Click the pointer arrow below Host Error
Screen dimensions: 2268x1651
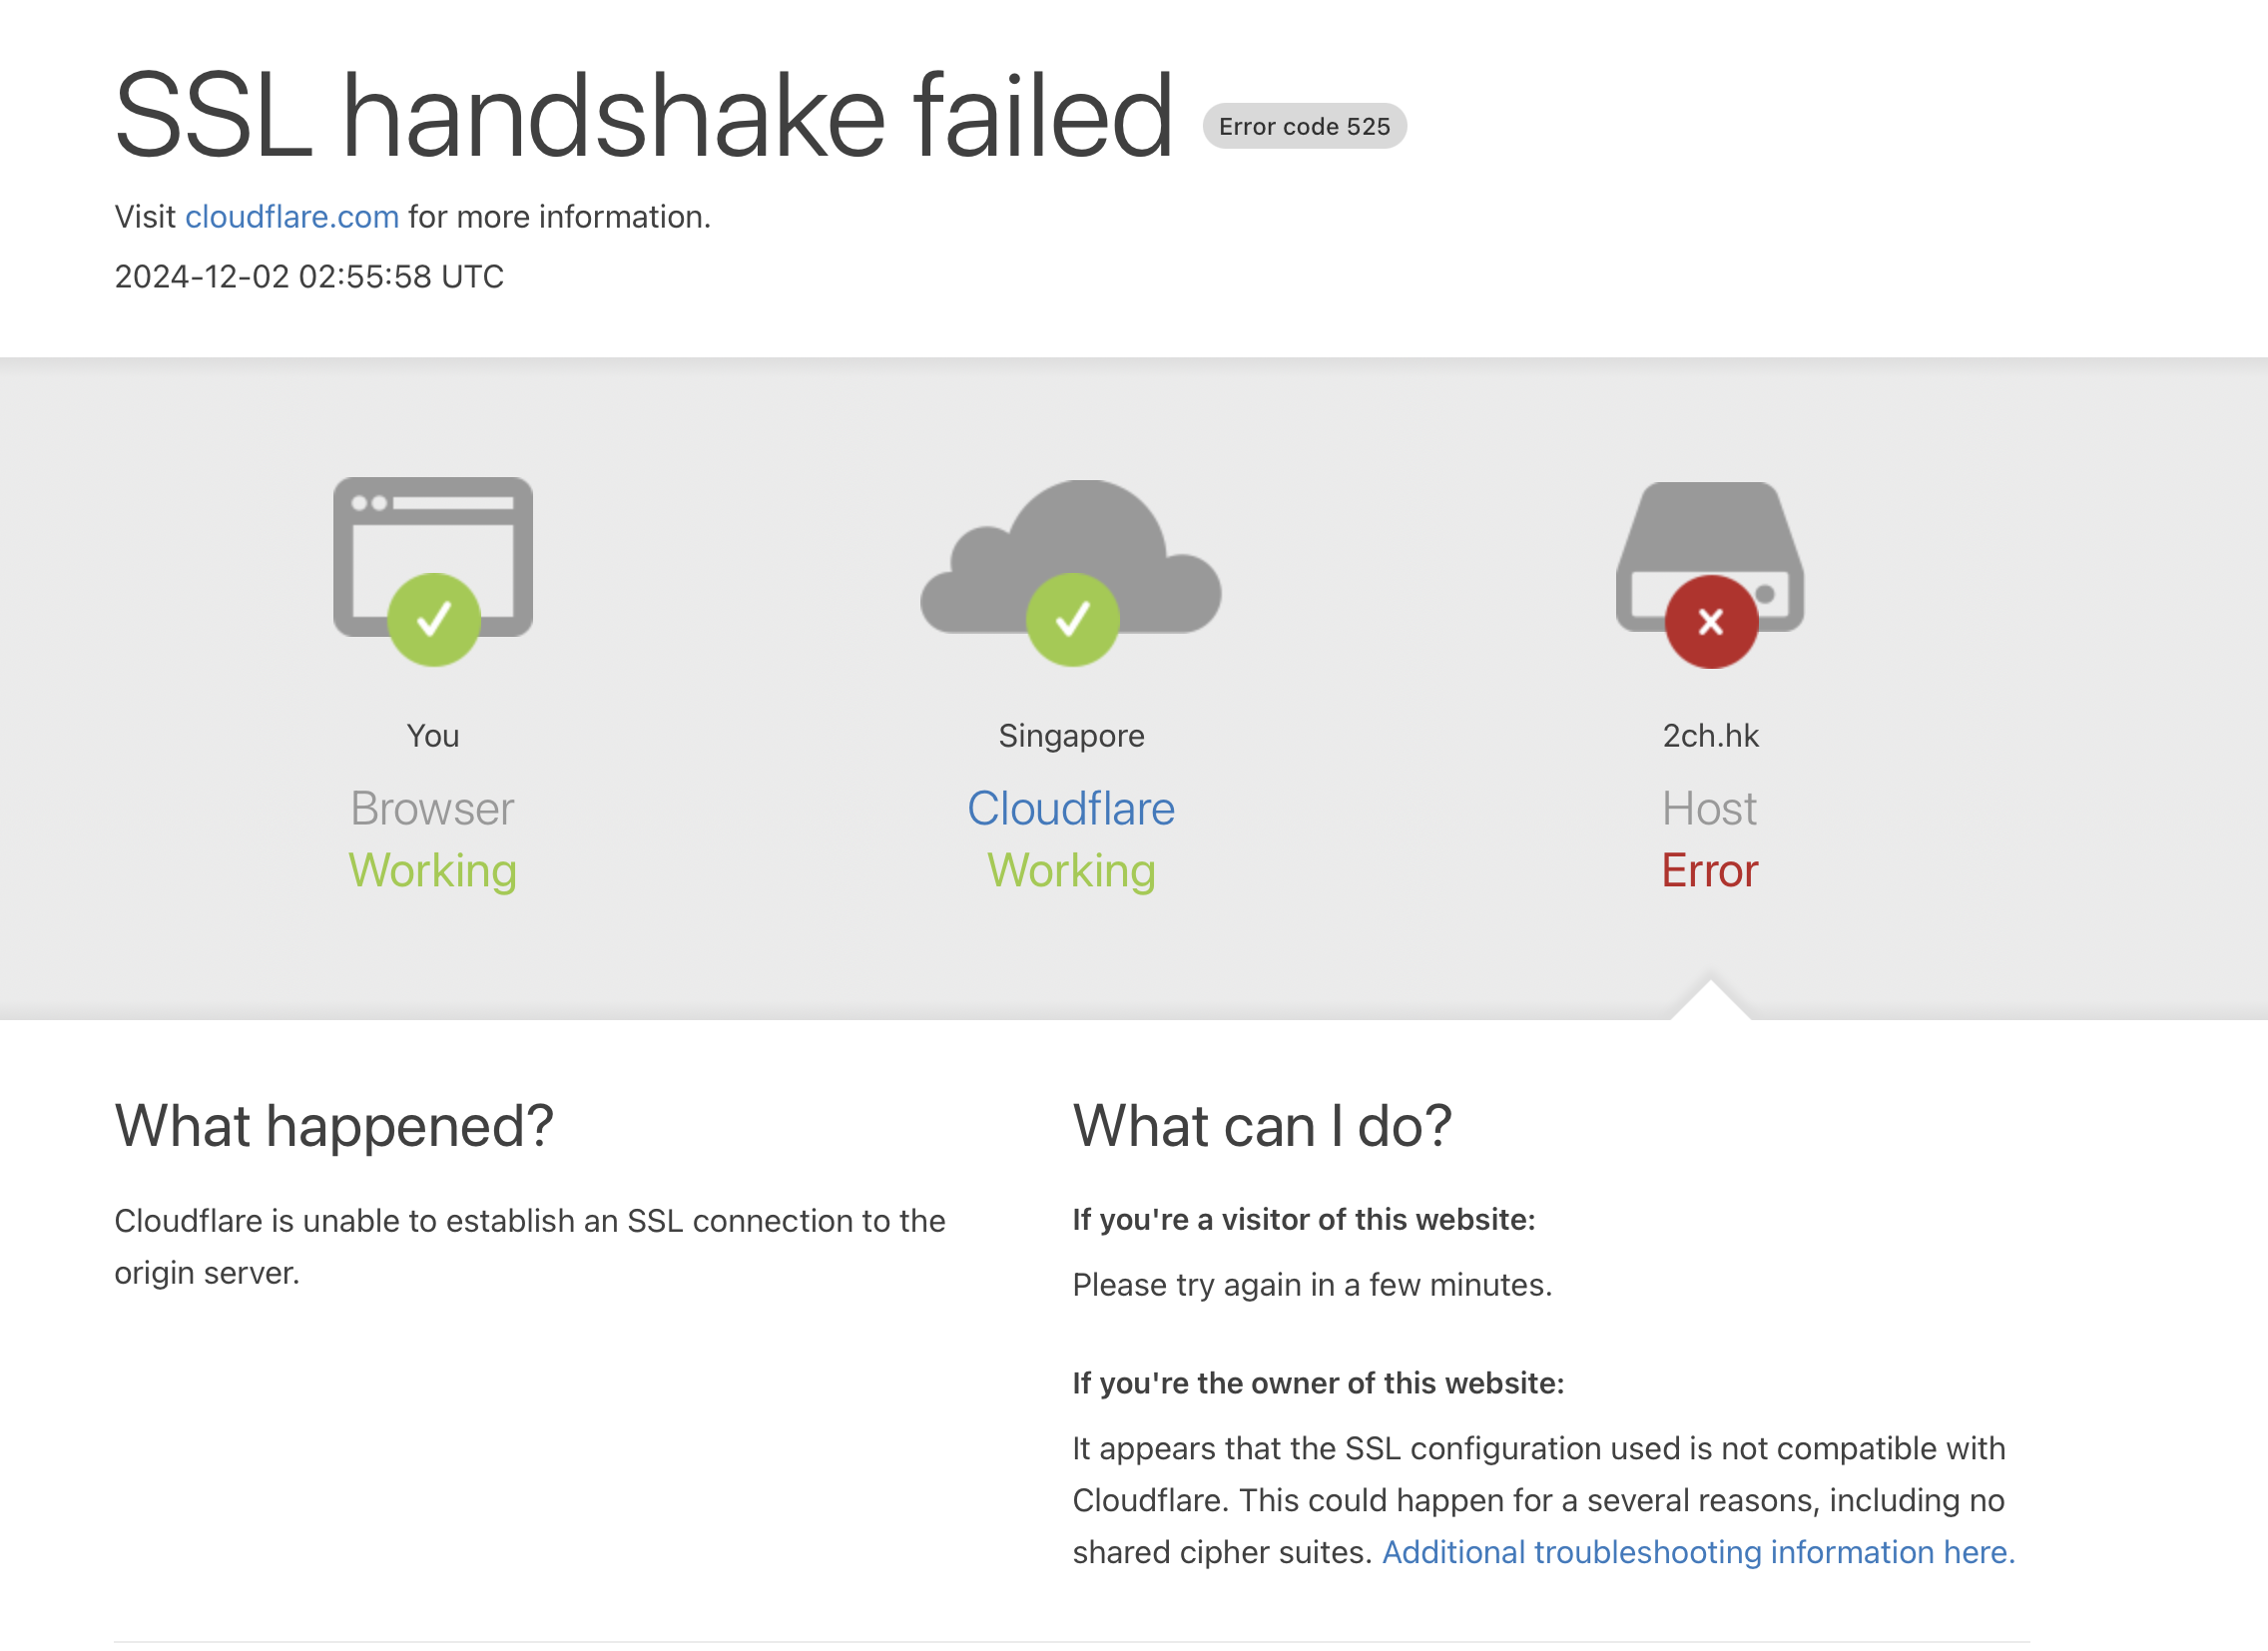(x=1710, y=1000)
